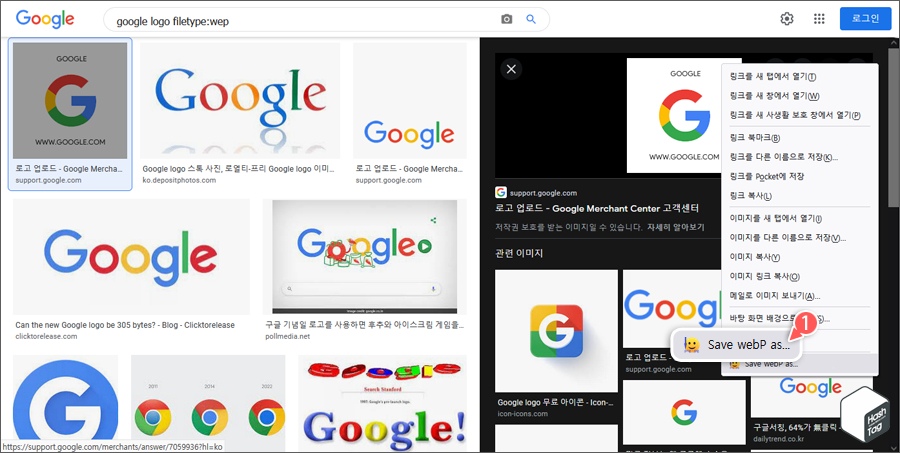Image resolution: width=900 pixels, height=453 pixels.
Task: Open settings gear icon
Action: click(x=786, y=19)
